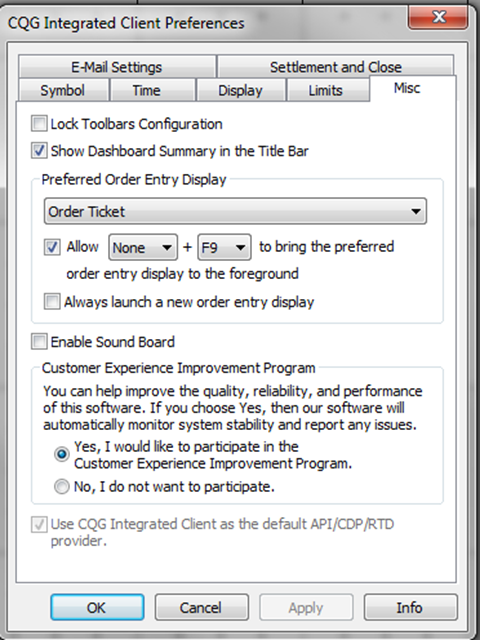This screenshot has width=480, height=640.
Task: Open the Settlement and Close tab
Action: 336,67
